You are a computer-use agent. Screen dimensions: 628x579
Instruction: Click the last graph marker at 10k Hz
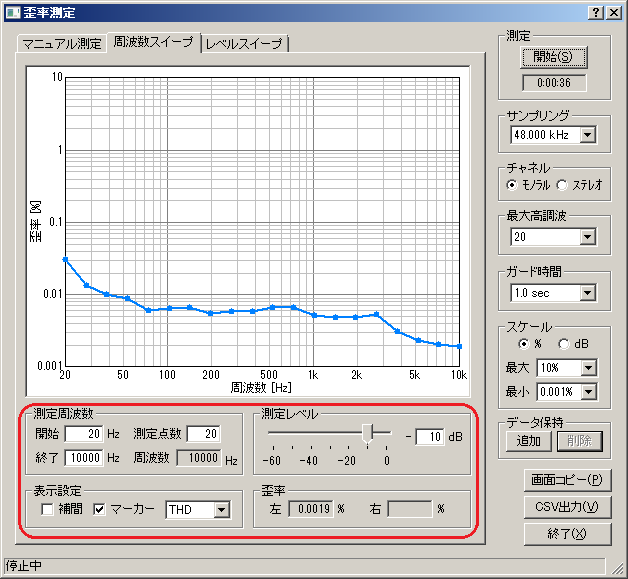[x=459, y=346]
